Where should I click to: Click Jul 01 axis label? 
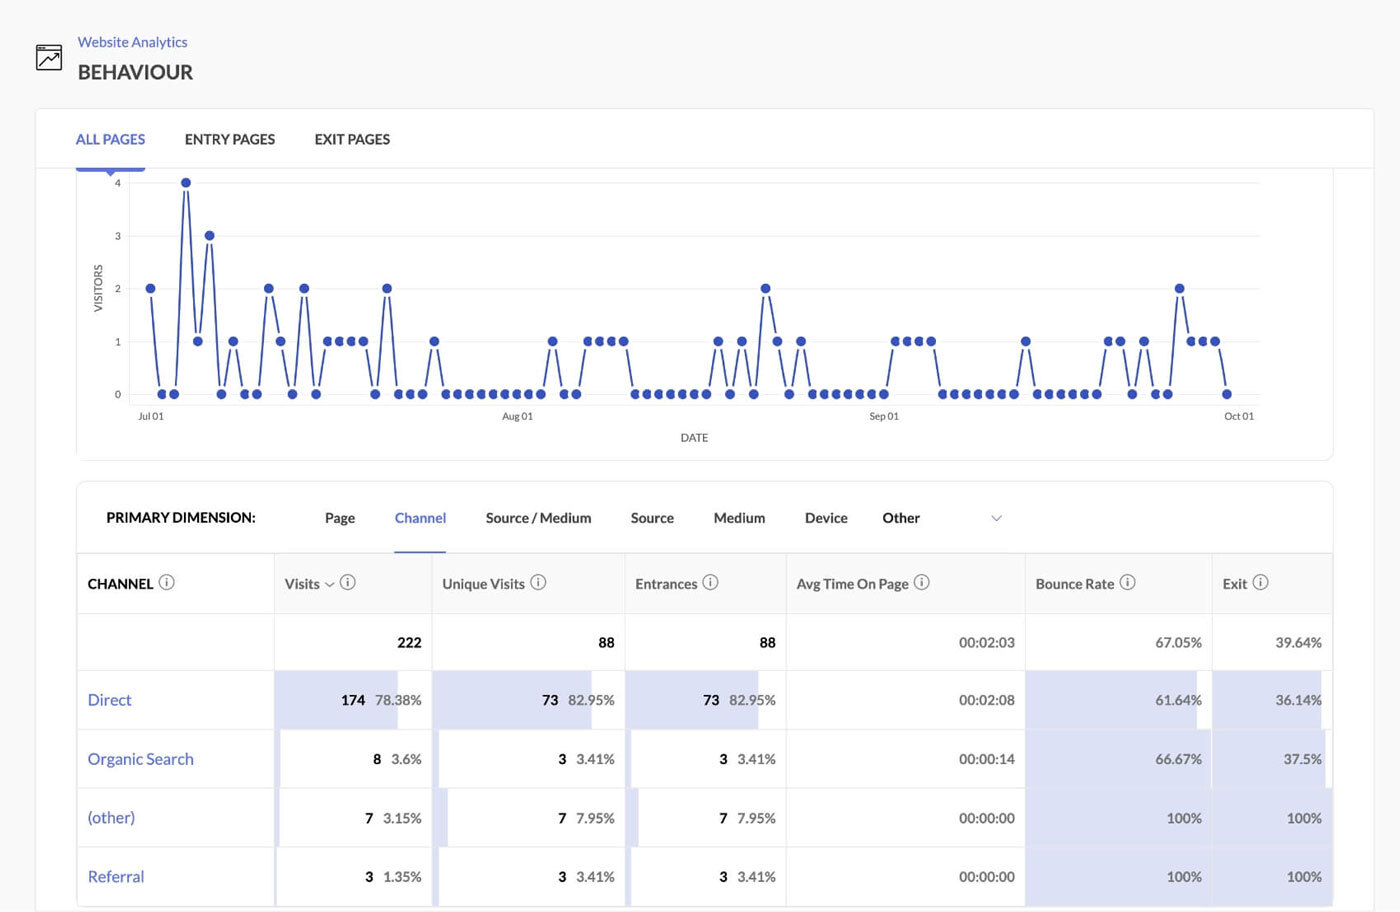[151, 416]
